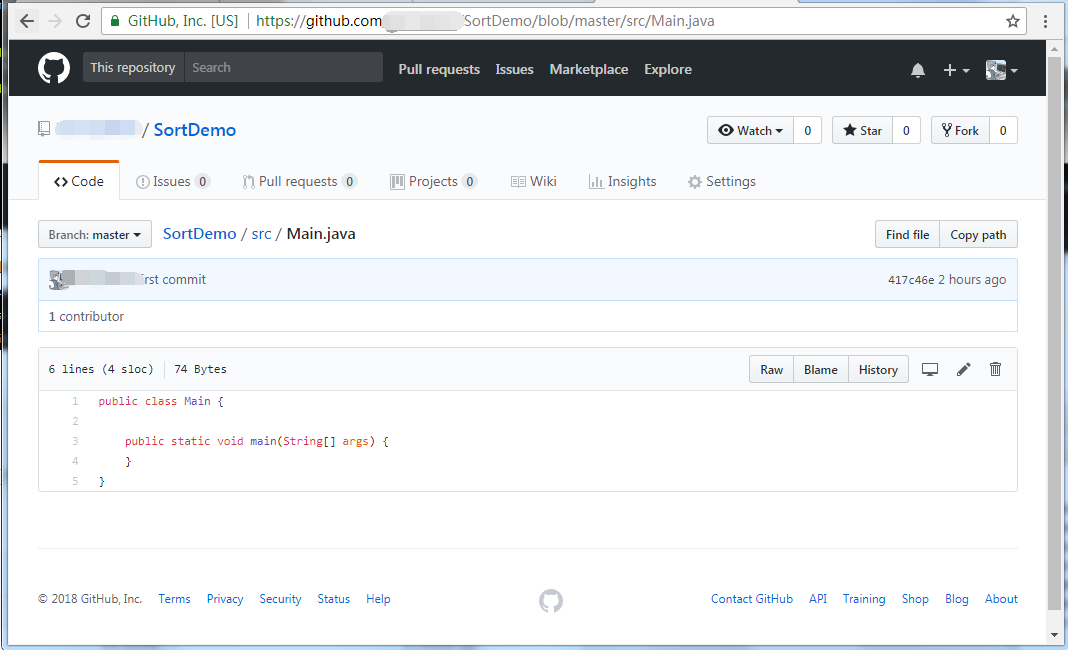Open Status footer link
This screenshot has height=650, width=1068.
pos(334,599)
